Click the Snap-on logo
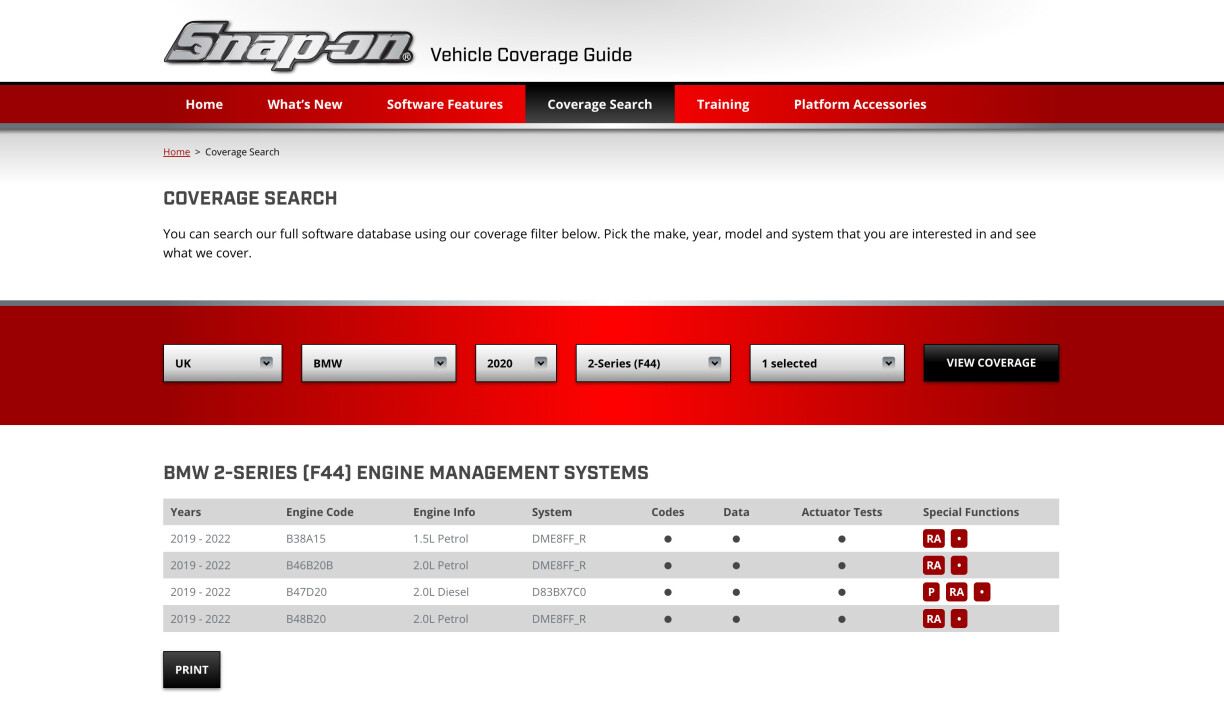The width and height of the screenshot is (1224, 723). coord(289,46)
